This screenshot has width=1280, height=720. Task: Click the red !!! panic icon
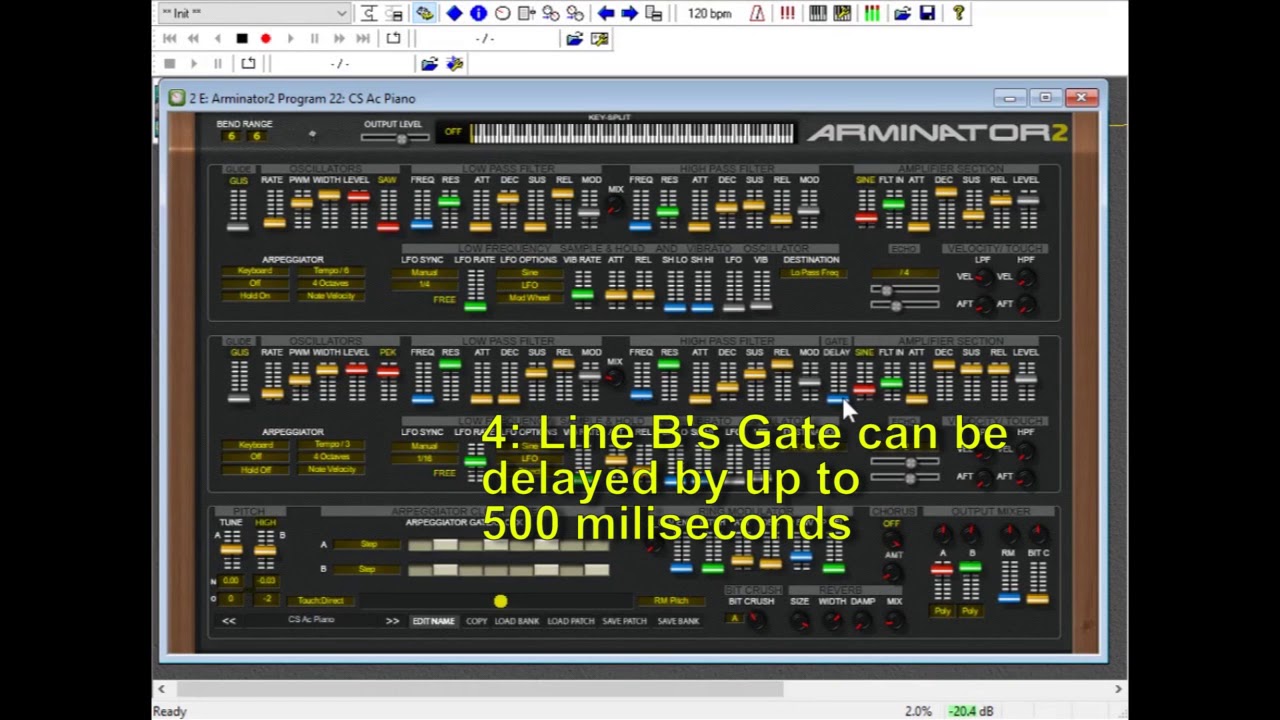pos(787,13)
